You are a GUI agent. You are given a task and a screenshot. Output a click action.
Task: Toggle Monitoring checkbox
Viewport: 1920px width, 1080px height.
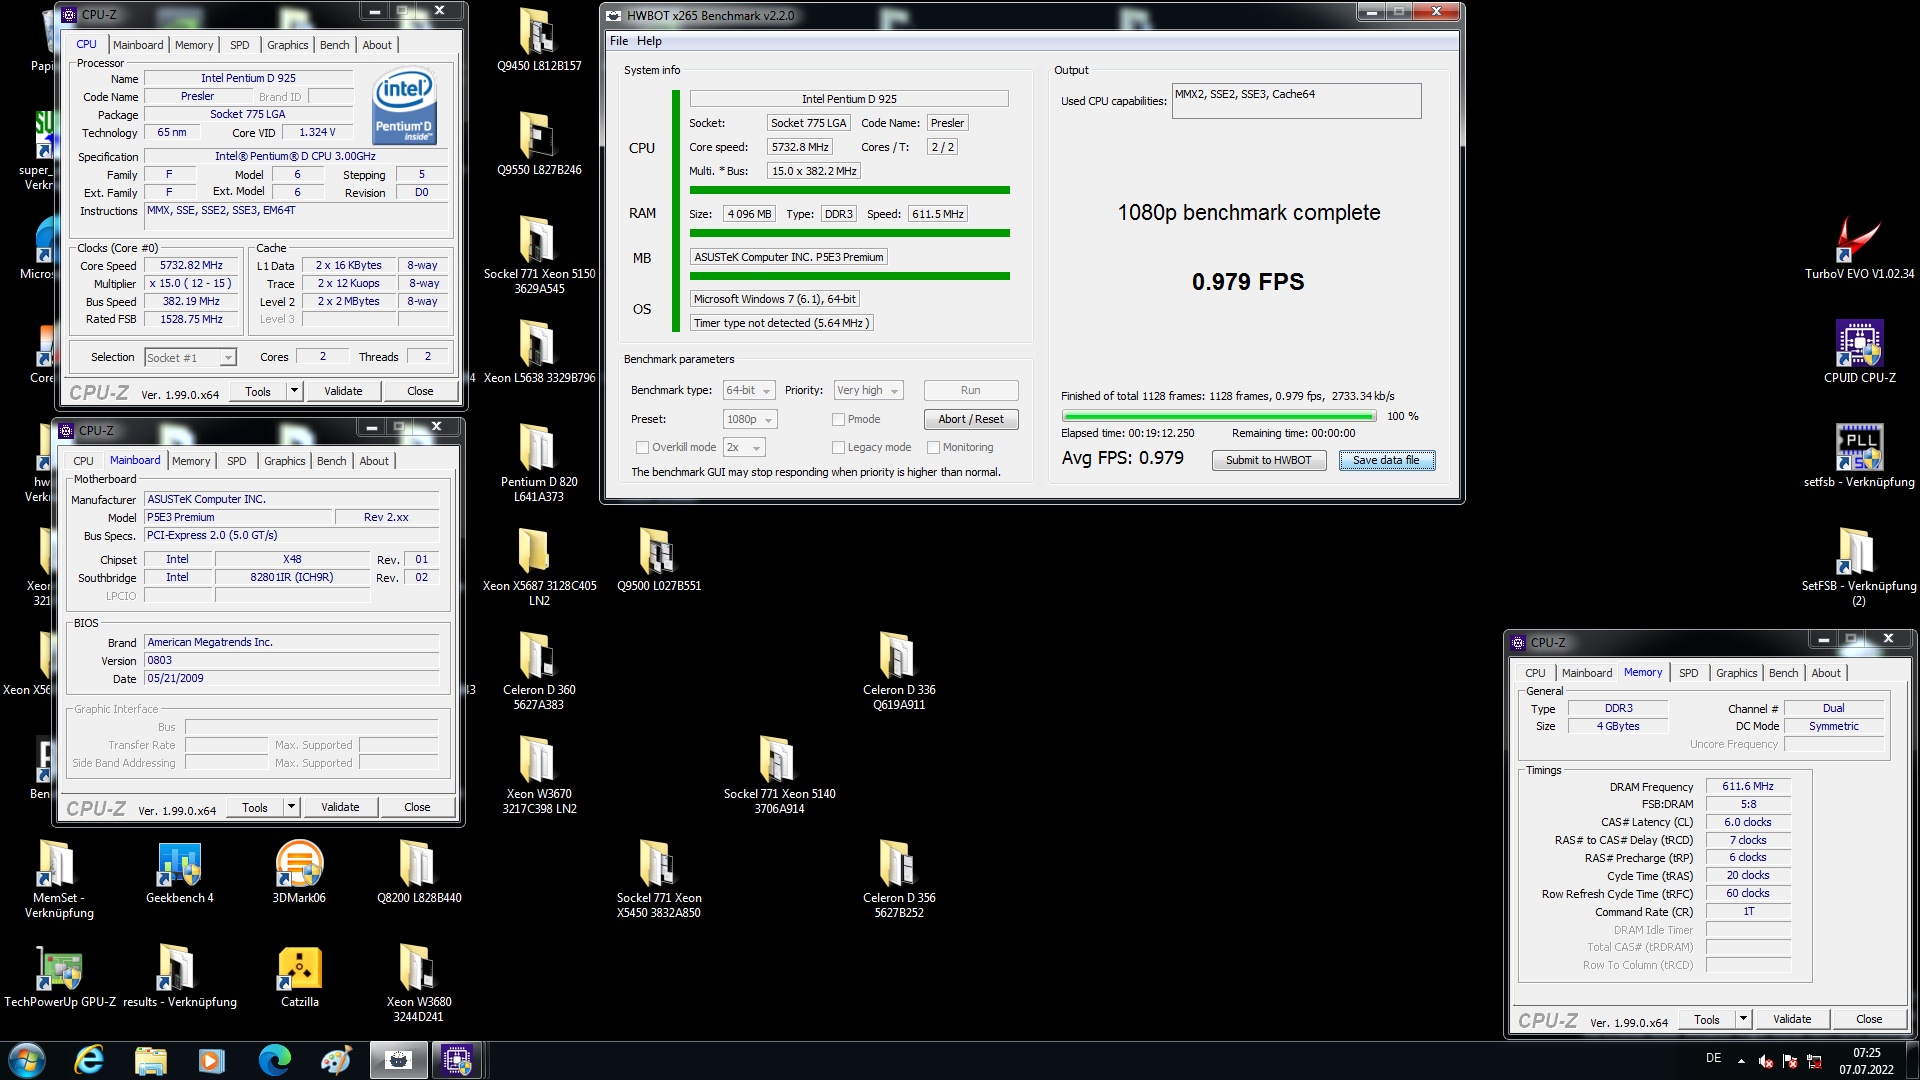(x=933, y=447)
